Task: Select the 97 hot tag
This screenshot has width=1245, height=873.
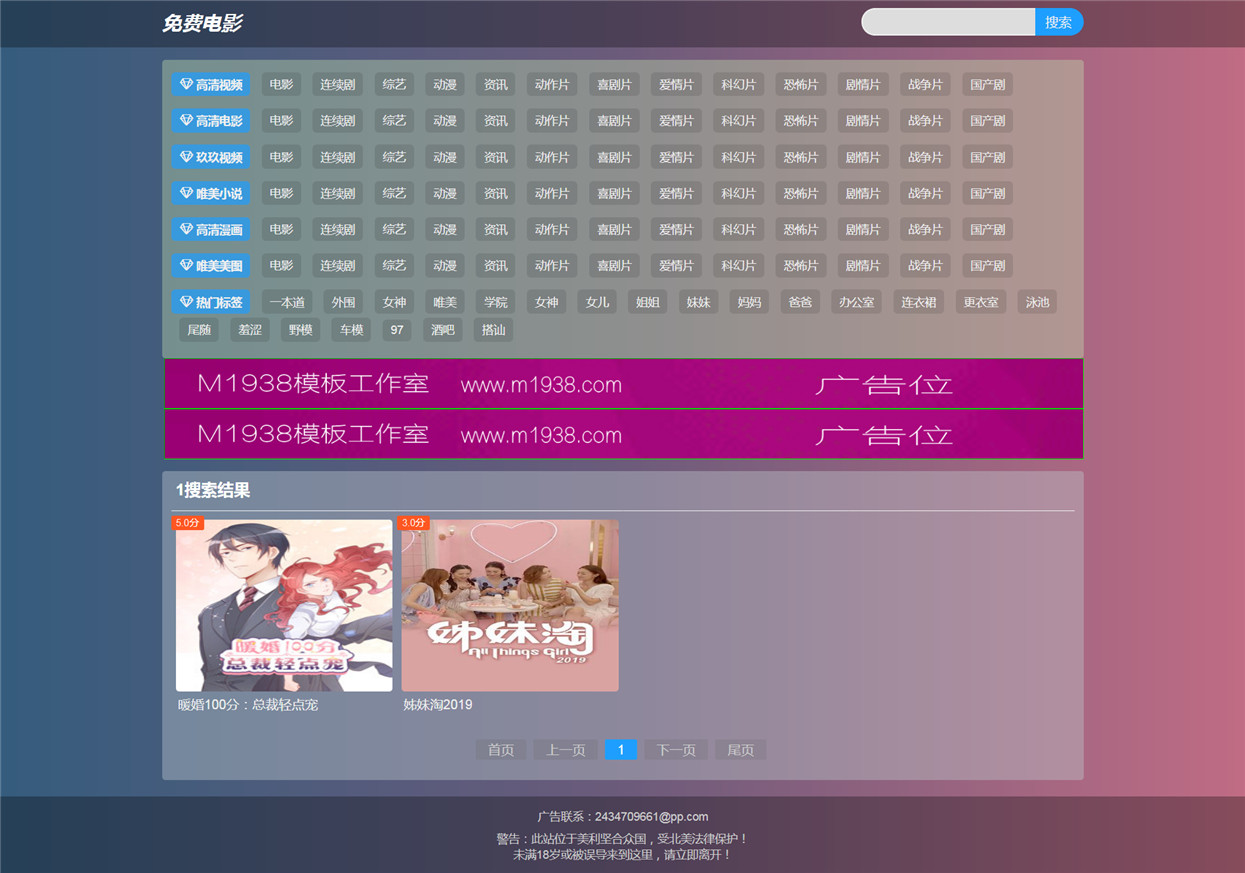Action: tap(397, 330)
